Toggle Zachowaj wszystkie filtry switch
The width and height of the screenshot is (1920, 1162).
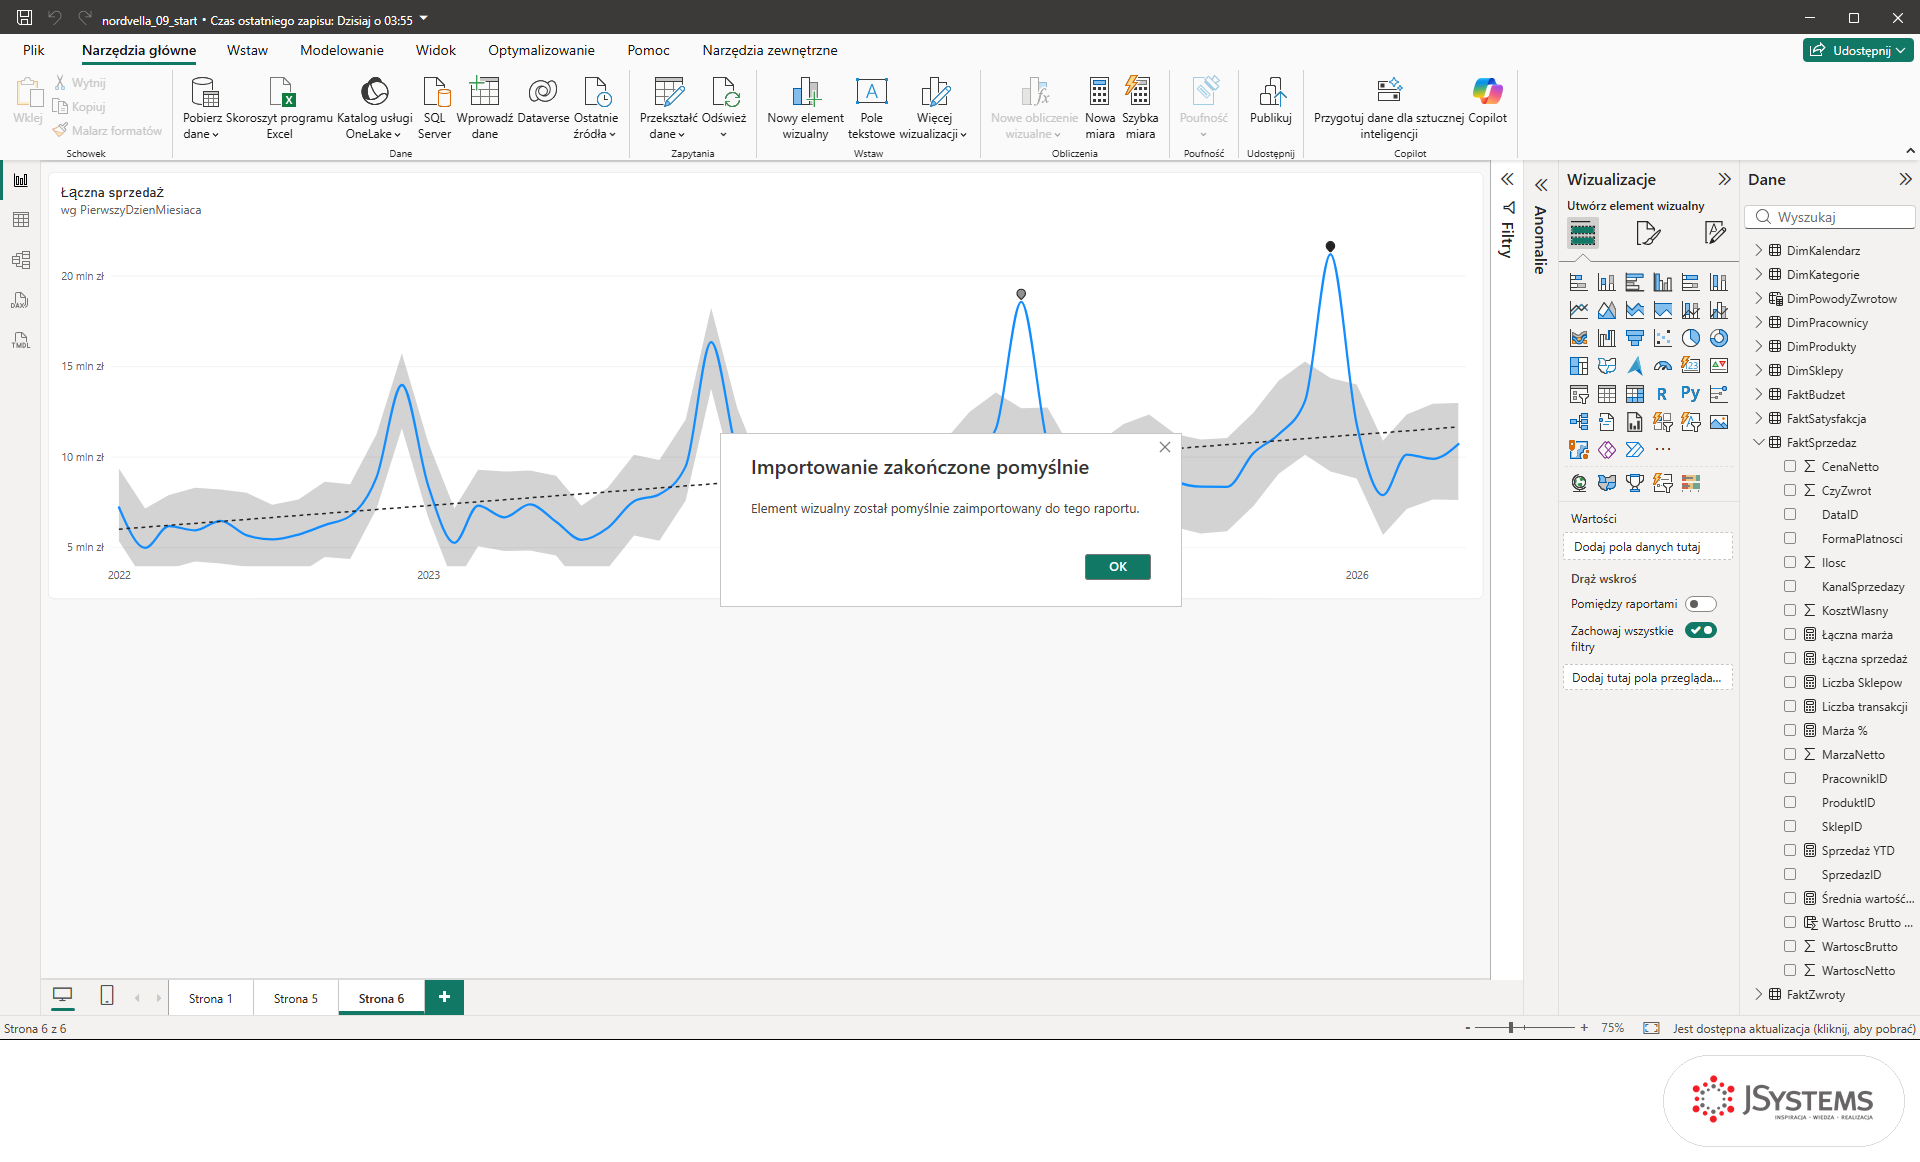(1700, 630)
